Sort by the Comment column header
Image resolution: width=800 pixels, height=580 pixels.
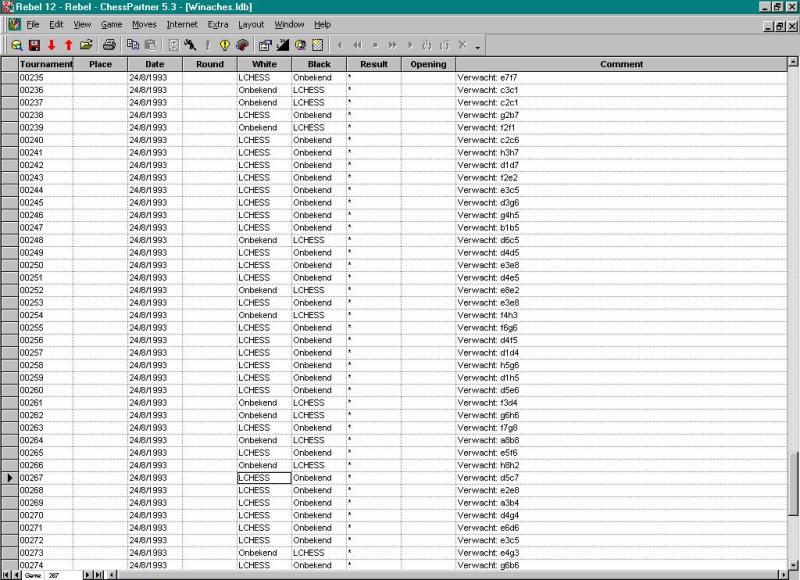click(621, 64)
